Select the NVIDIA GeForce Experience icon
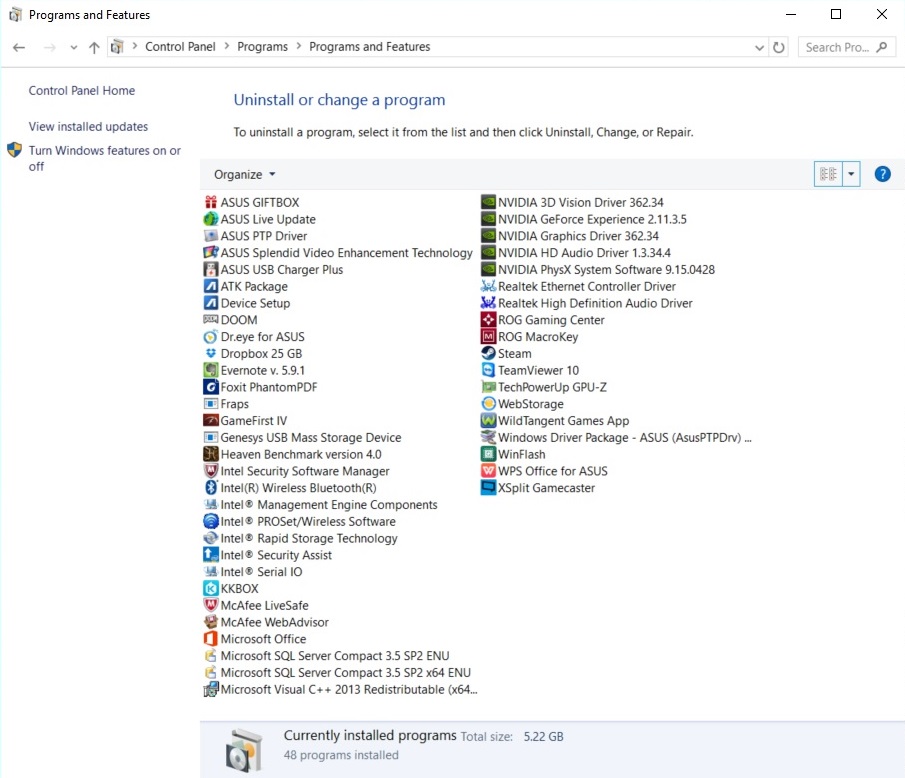 488,220
